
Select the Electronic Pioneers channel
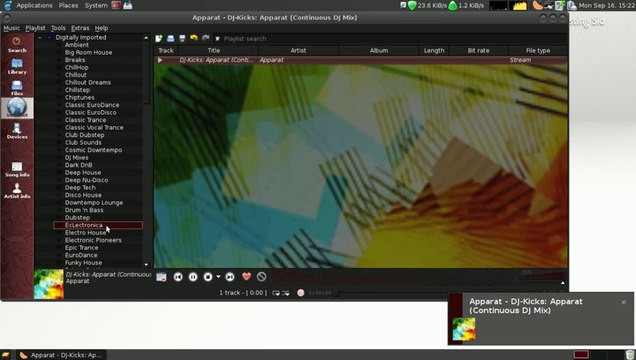(93, 240)
